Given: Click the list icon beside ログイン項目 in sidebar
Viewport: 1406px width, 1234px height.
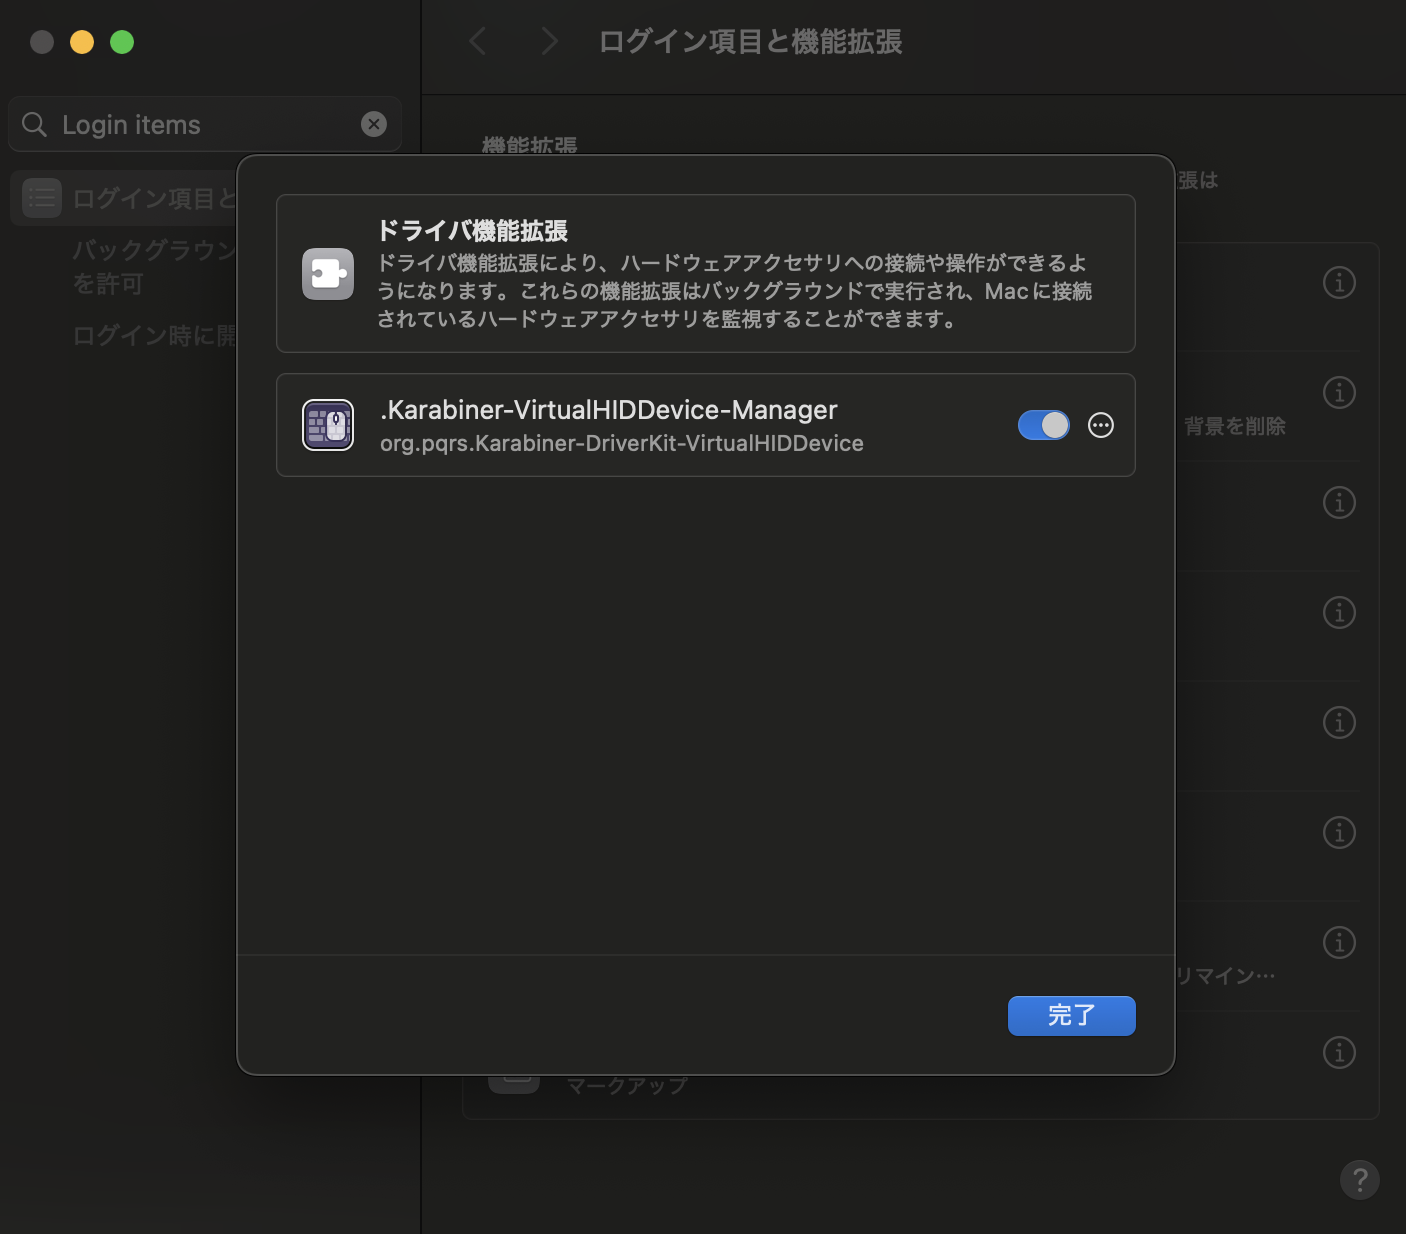Looking at the screenshot, I should (41, 197).
